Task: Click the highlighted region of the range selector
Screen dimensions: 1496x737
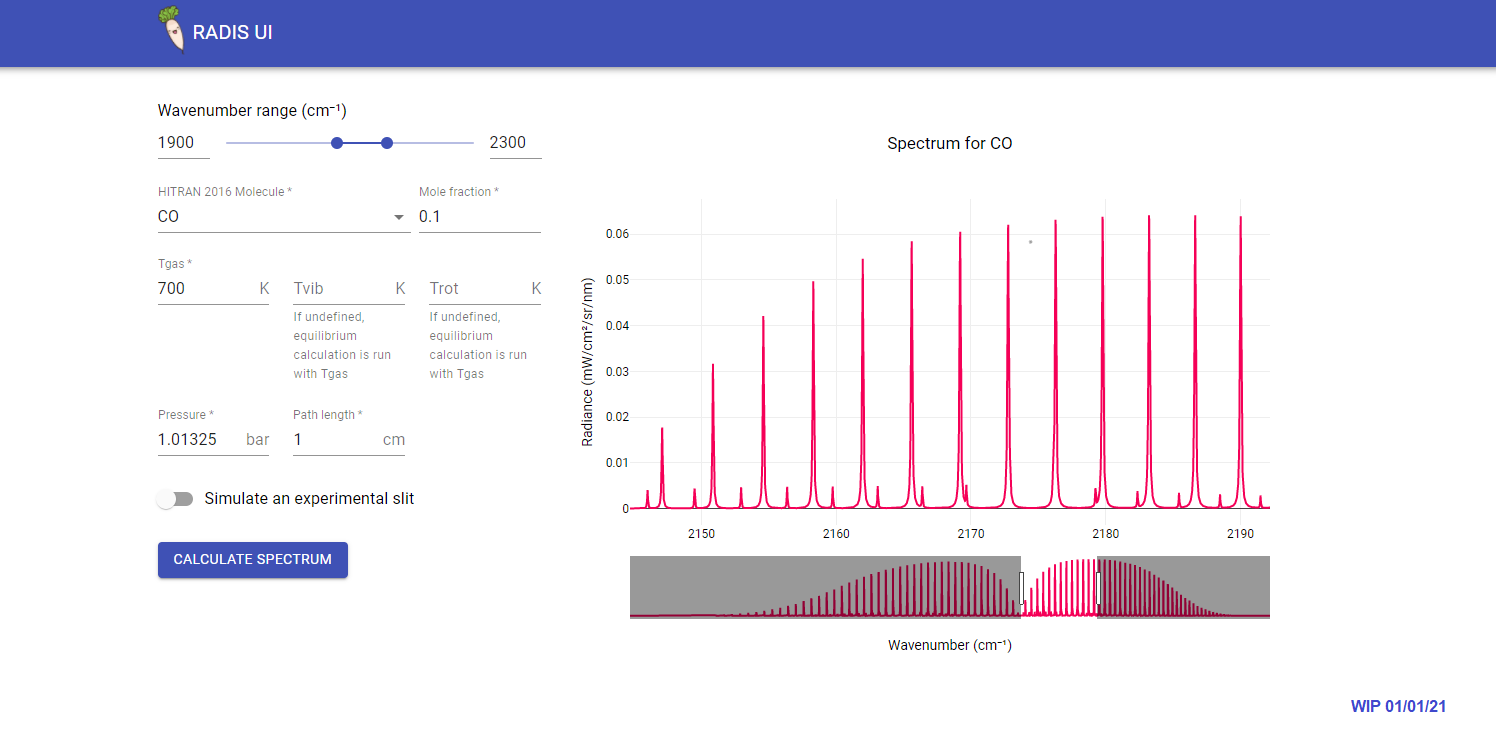Action: point(1059,587)
